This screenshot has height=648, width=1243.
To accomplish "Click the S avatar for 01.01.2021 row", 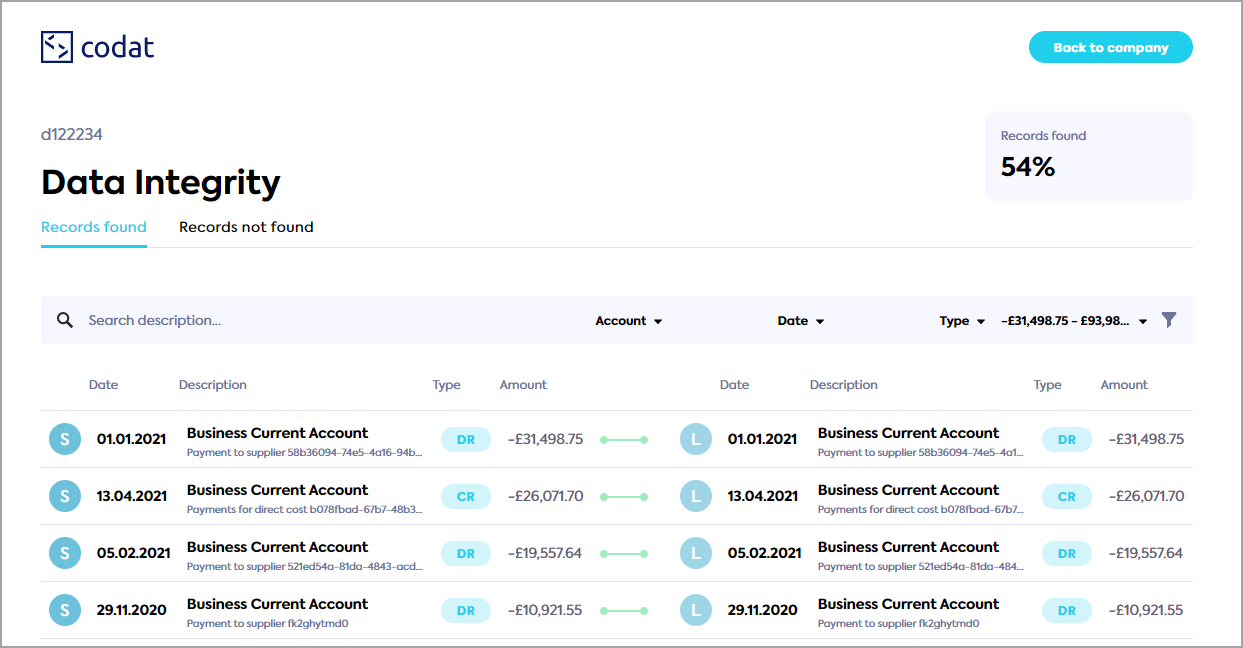I will (x=65, y=439).
